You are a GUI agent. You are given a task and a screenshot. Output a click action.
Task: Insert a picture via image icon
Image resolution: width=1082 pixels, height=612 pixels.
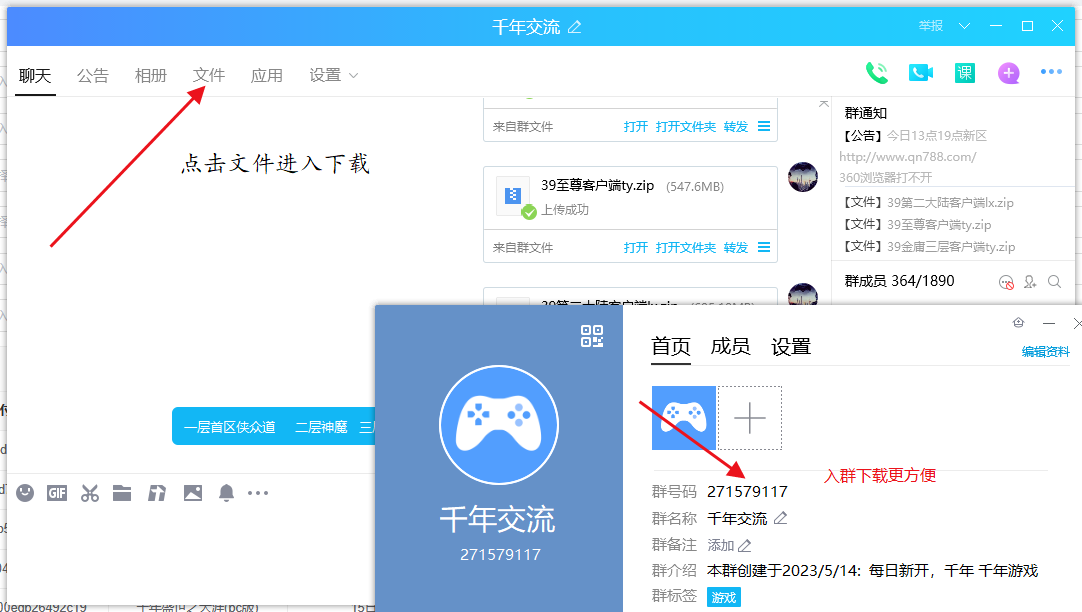(193, 493)
